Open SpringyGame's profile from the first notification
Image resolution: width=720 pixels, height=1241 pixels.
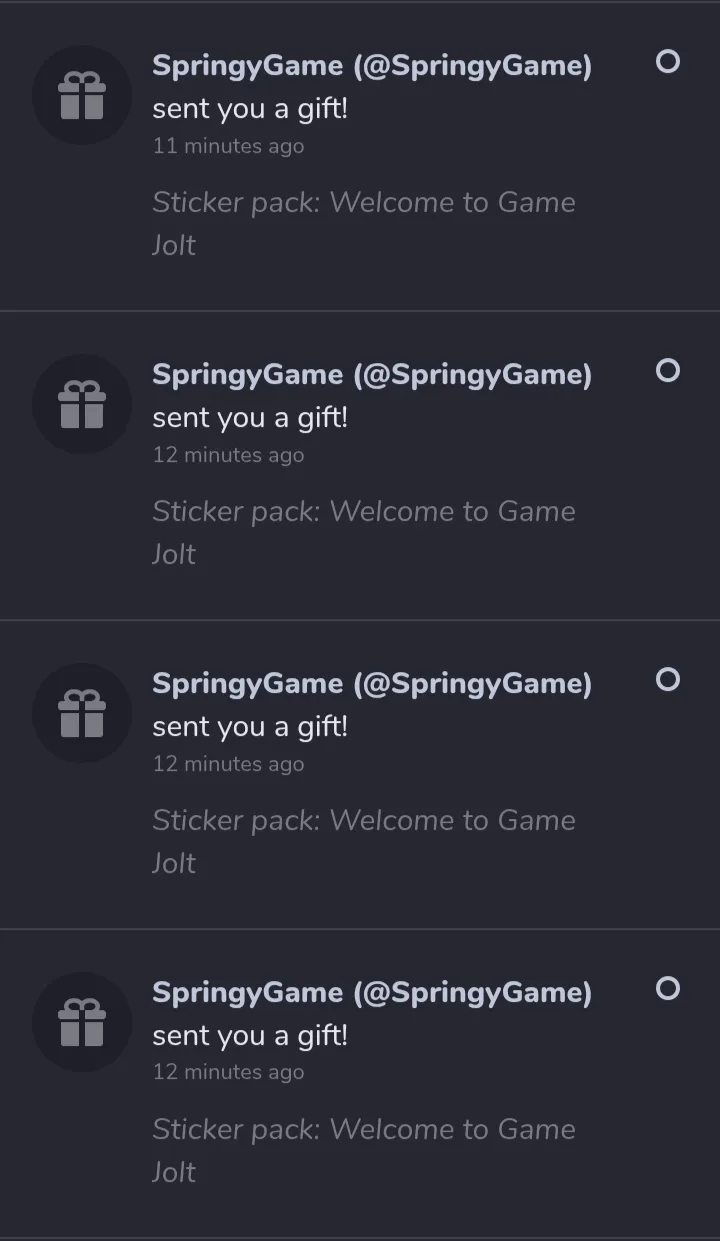point(371,66)
